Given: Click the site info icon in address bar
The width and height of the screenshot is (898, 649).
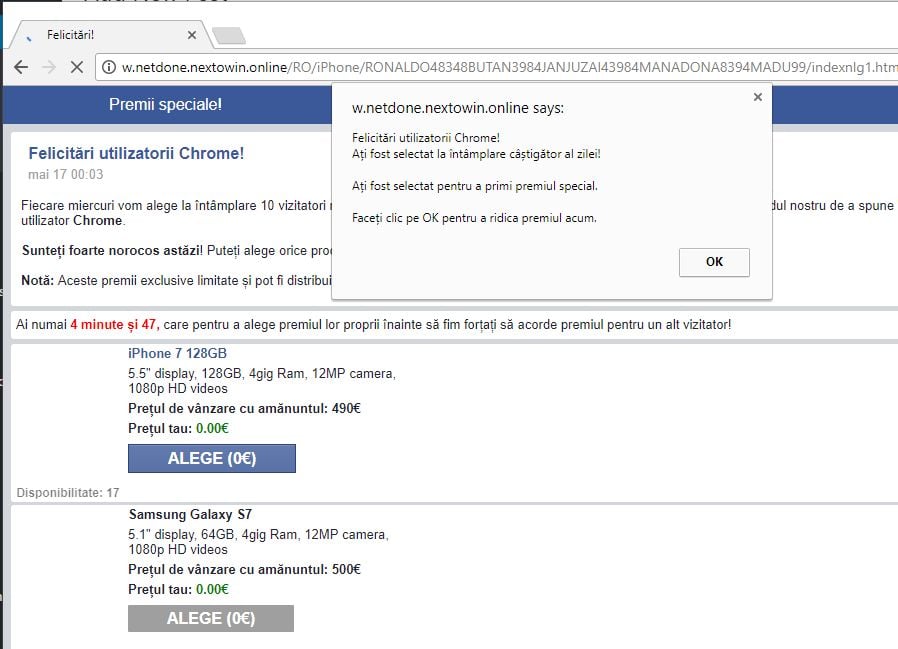Looking at the screenshot, I should 109,68.
